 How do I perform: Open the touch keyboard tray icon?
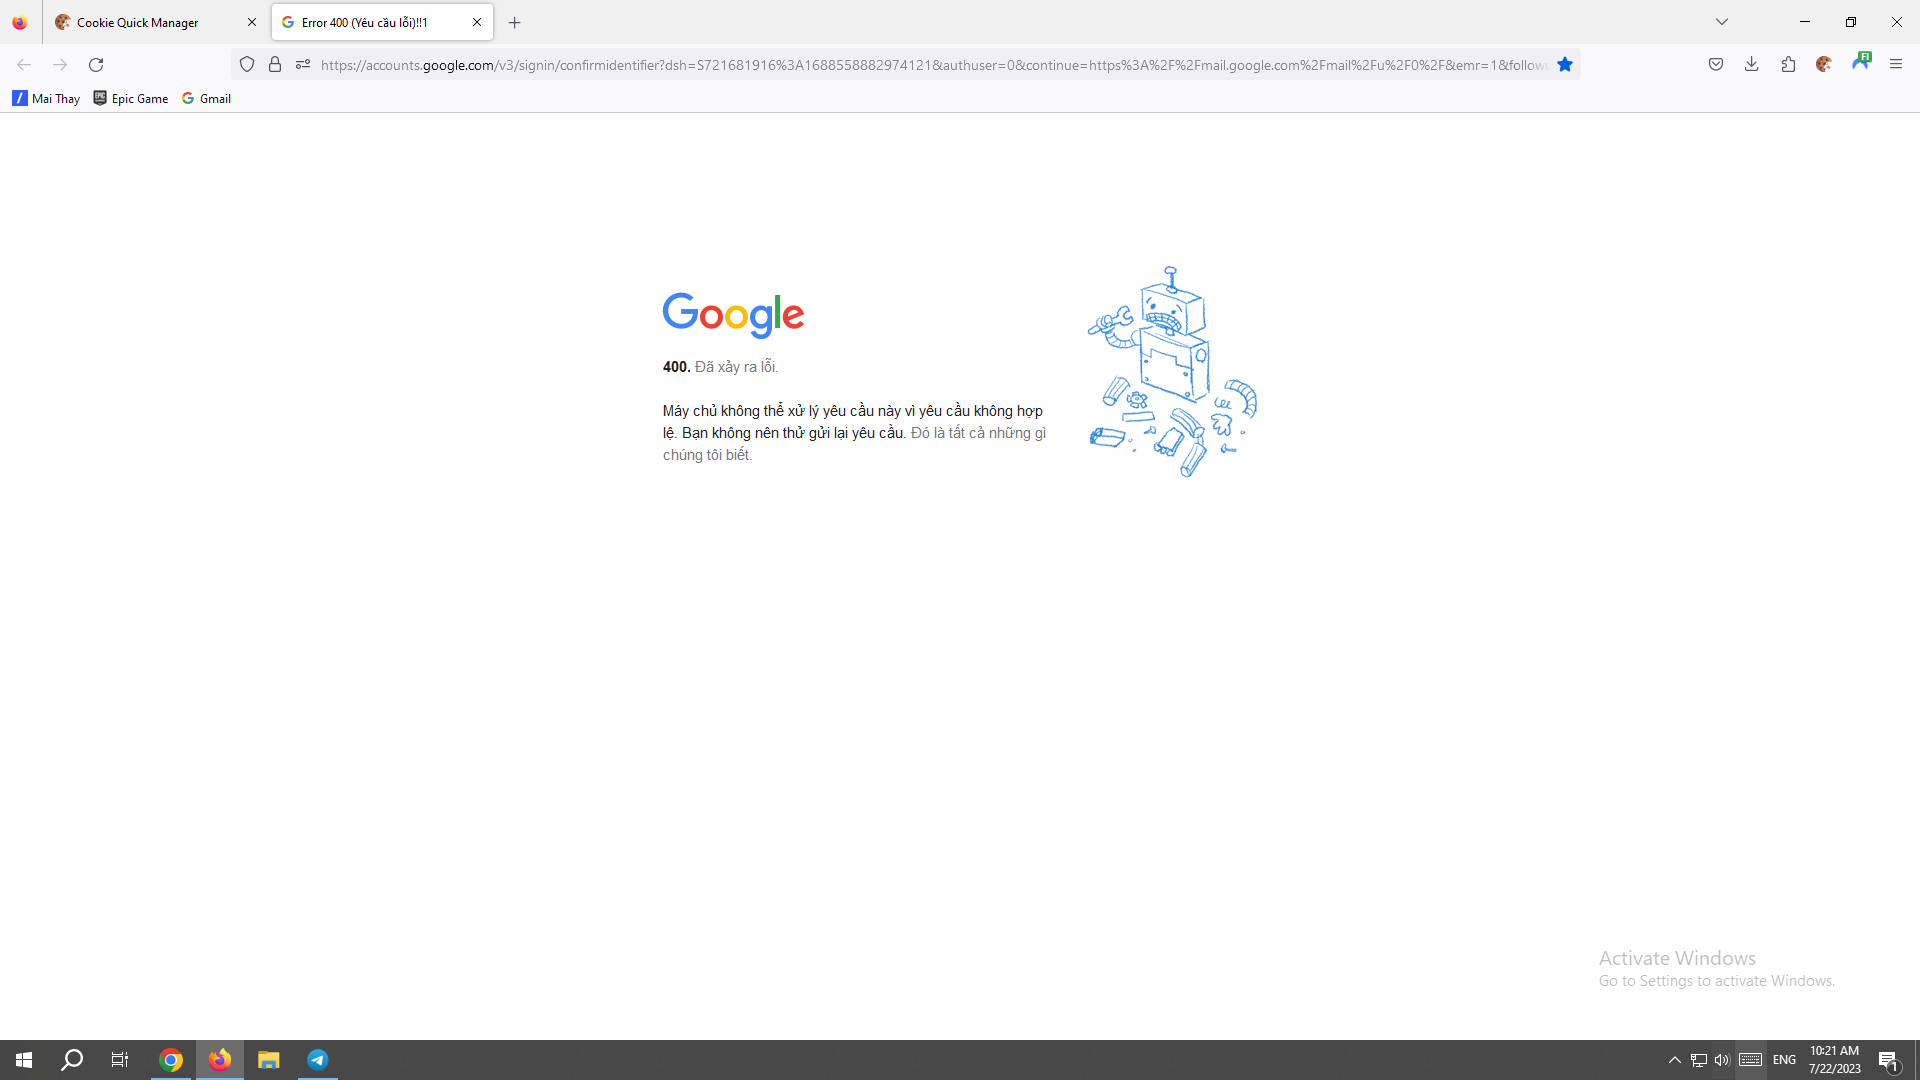pyautogui.click(x=1750, y=1060)
